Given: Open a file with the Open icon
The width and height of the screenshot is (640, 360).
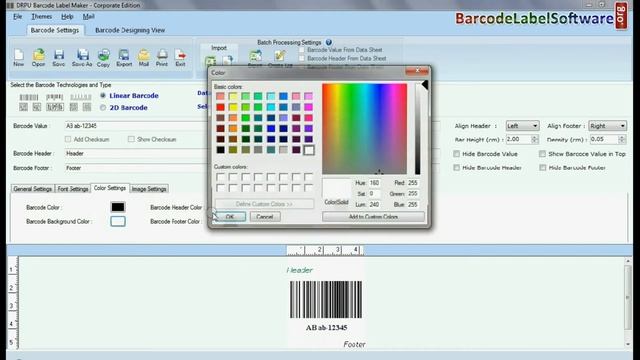Looking at the screenshot, I should [x=38, y=58].
